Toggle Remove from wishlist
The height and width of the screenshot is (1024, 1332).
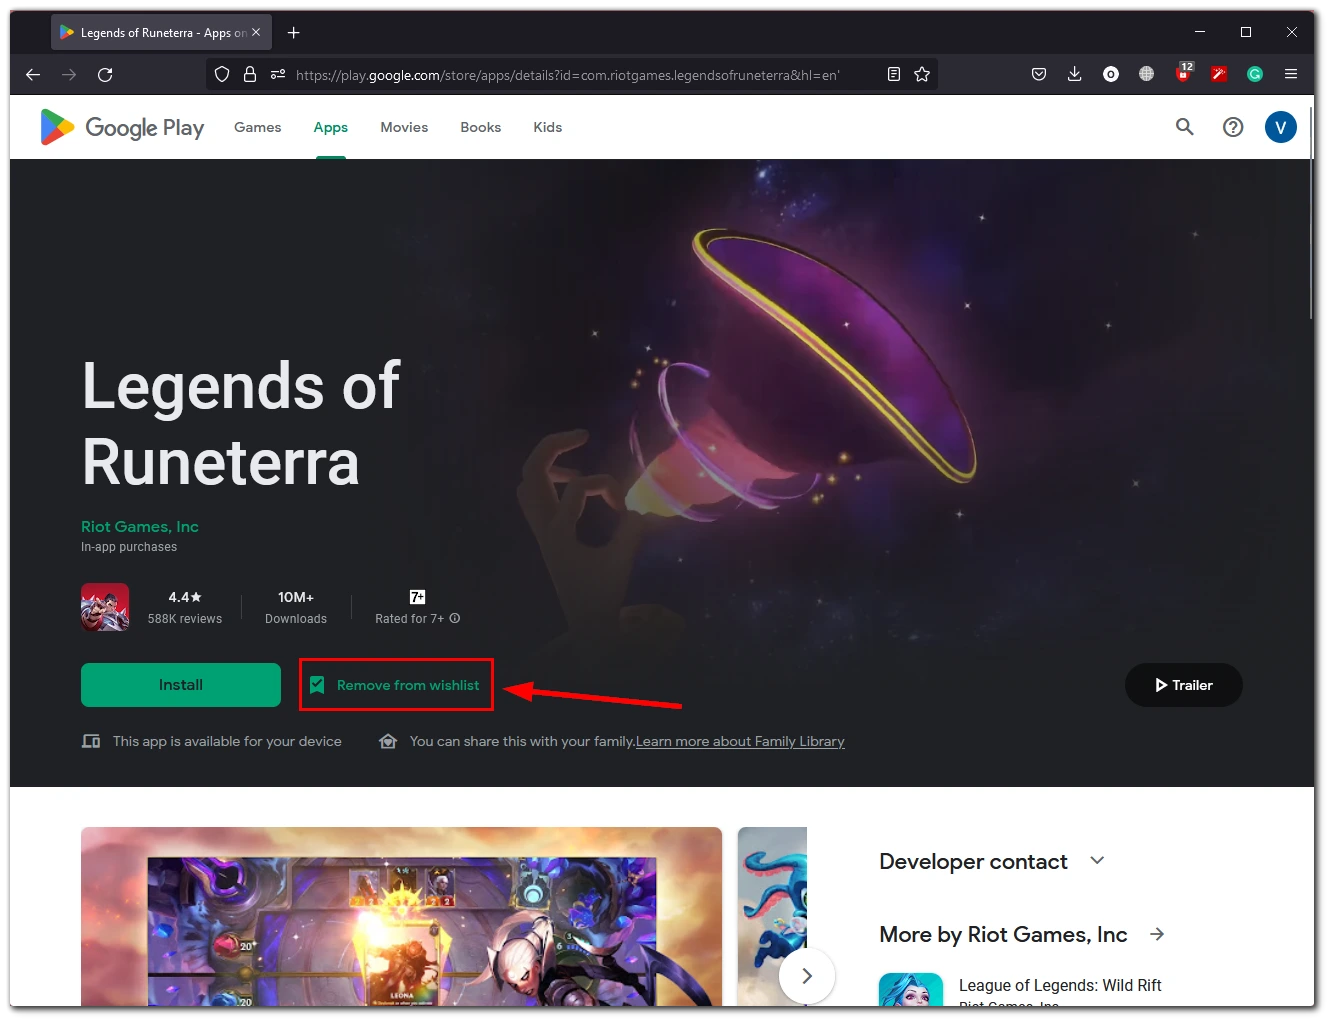click(395, 685)
